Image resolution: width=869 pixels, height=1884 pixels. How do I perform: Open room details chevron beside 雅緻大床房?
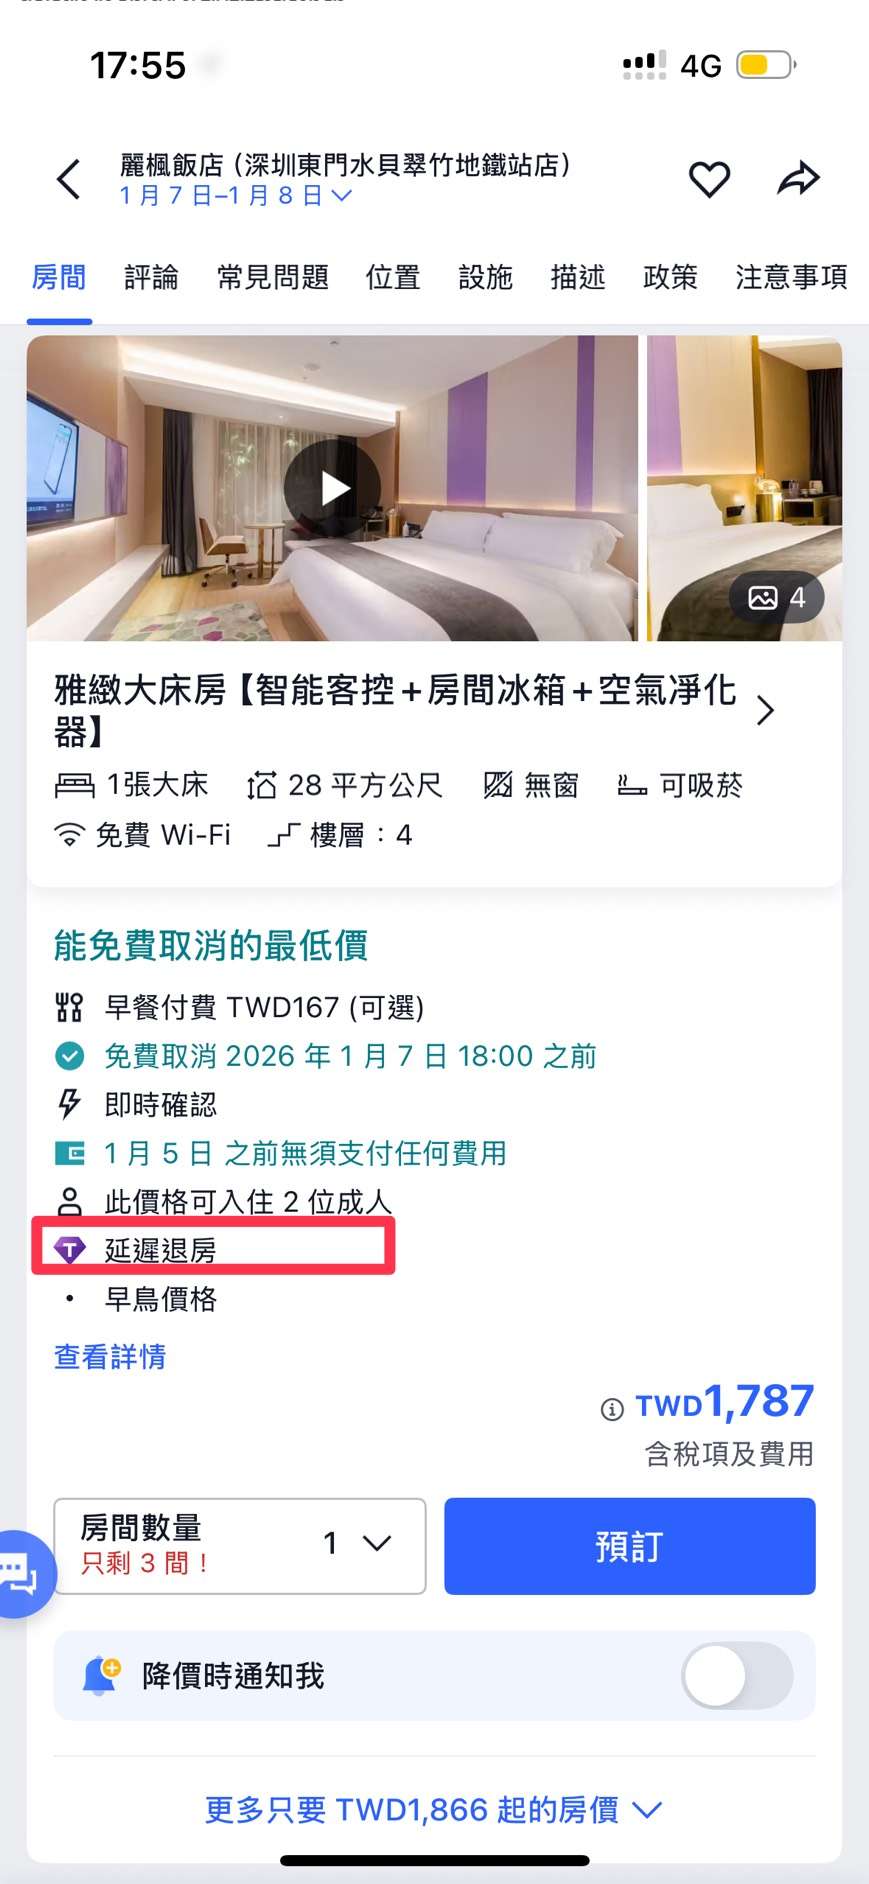765,710
